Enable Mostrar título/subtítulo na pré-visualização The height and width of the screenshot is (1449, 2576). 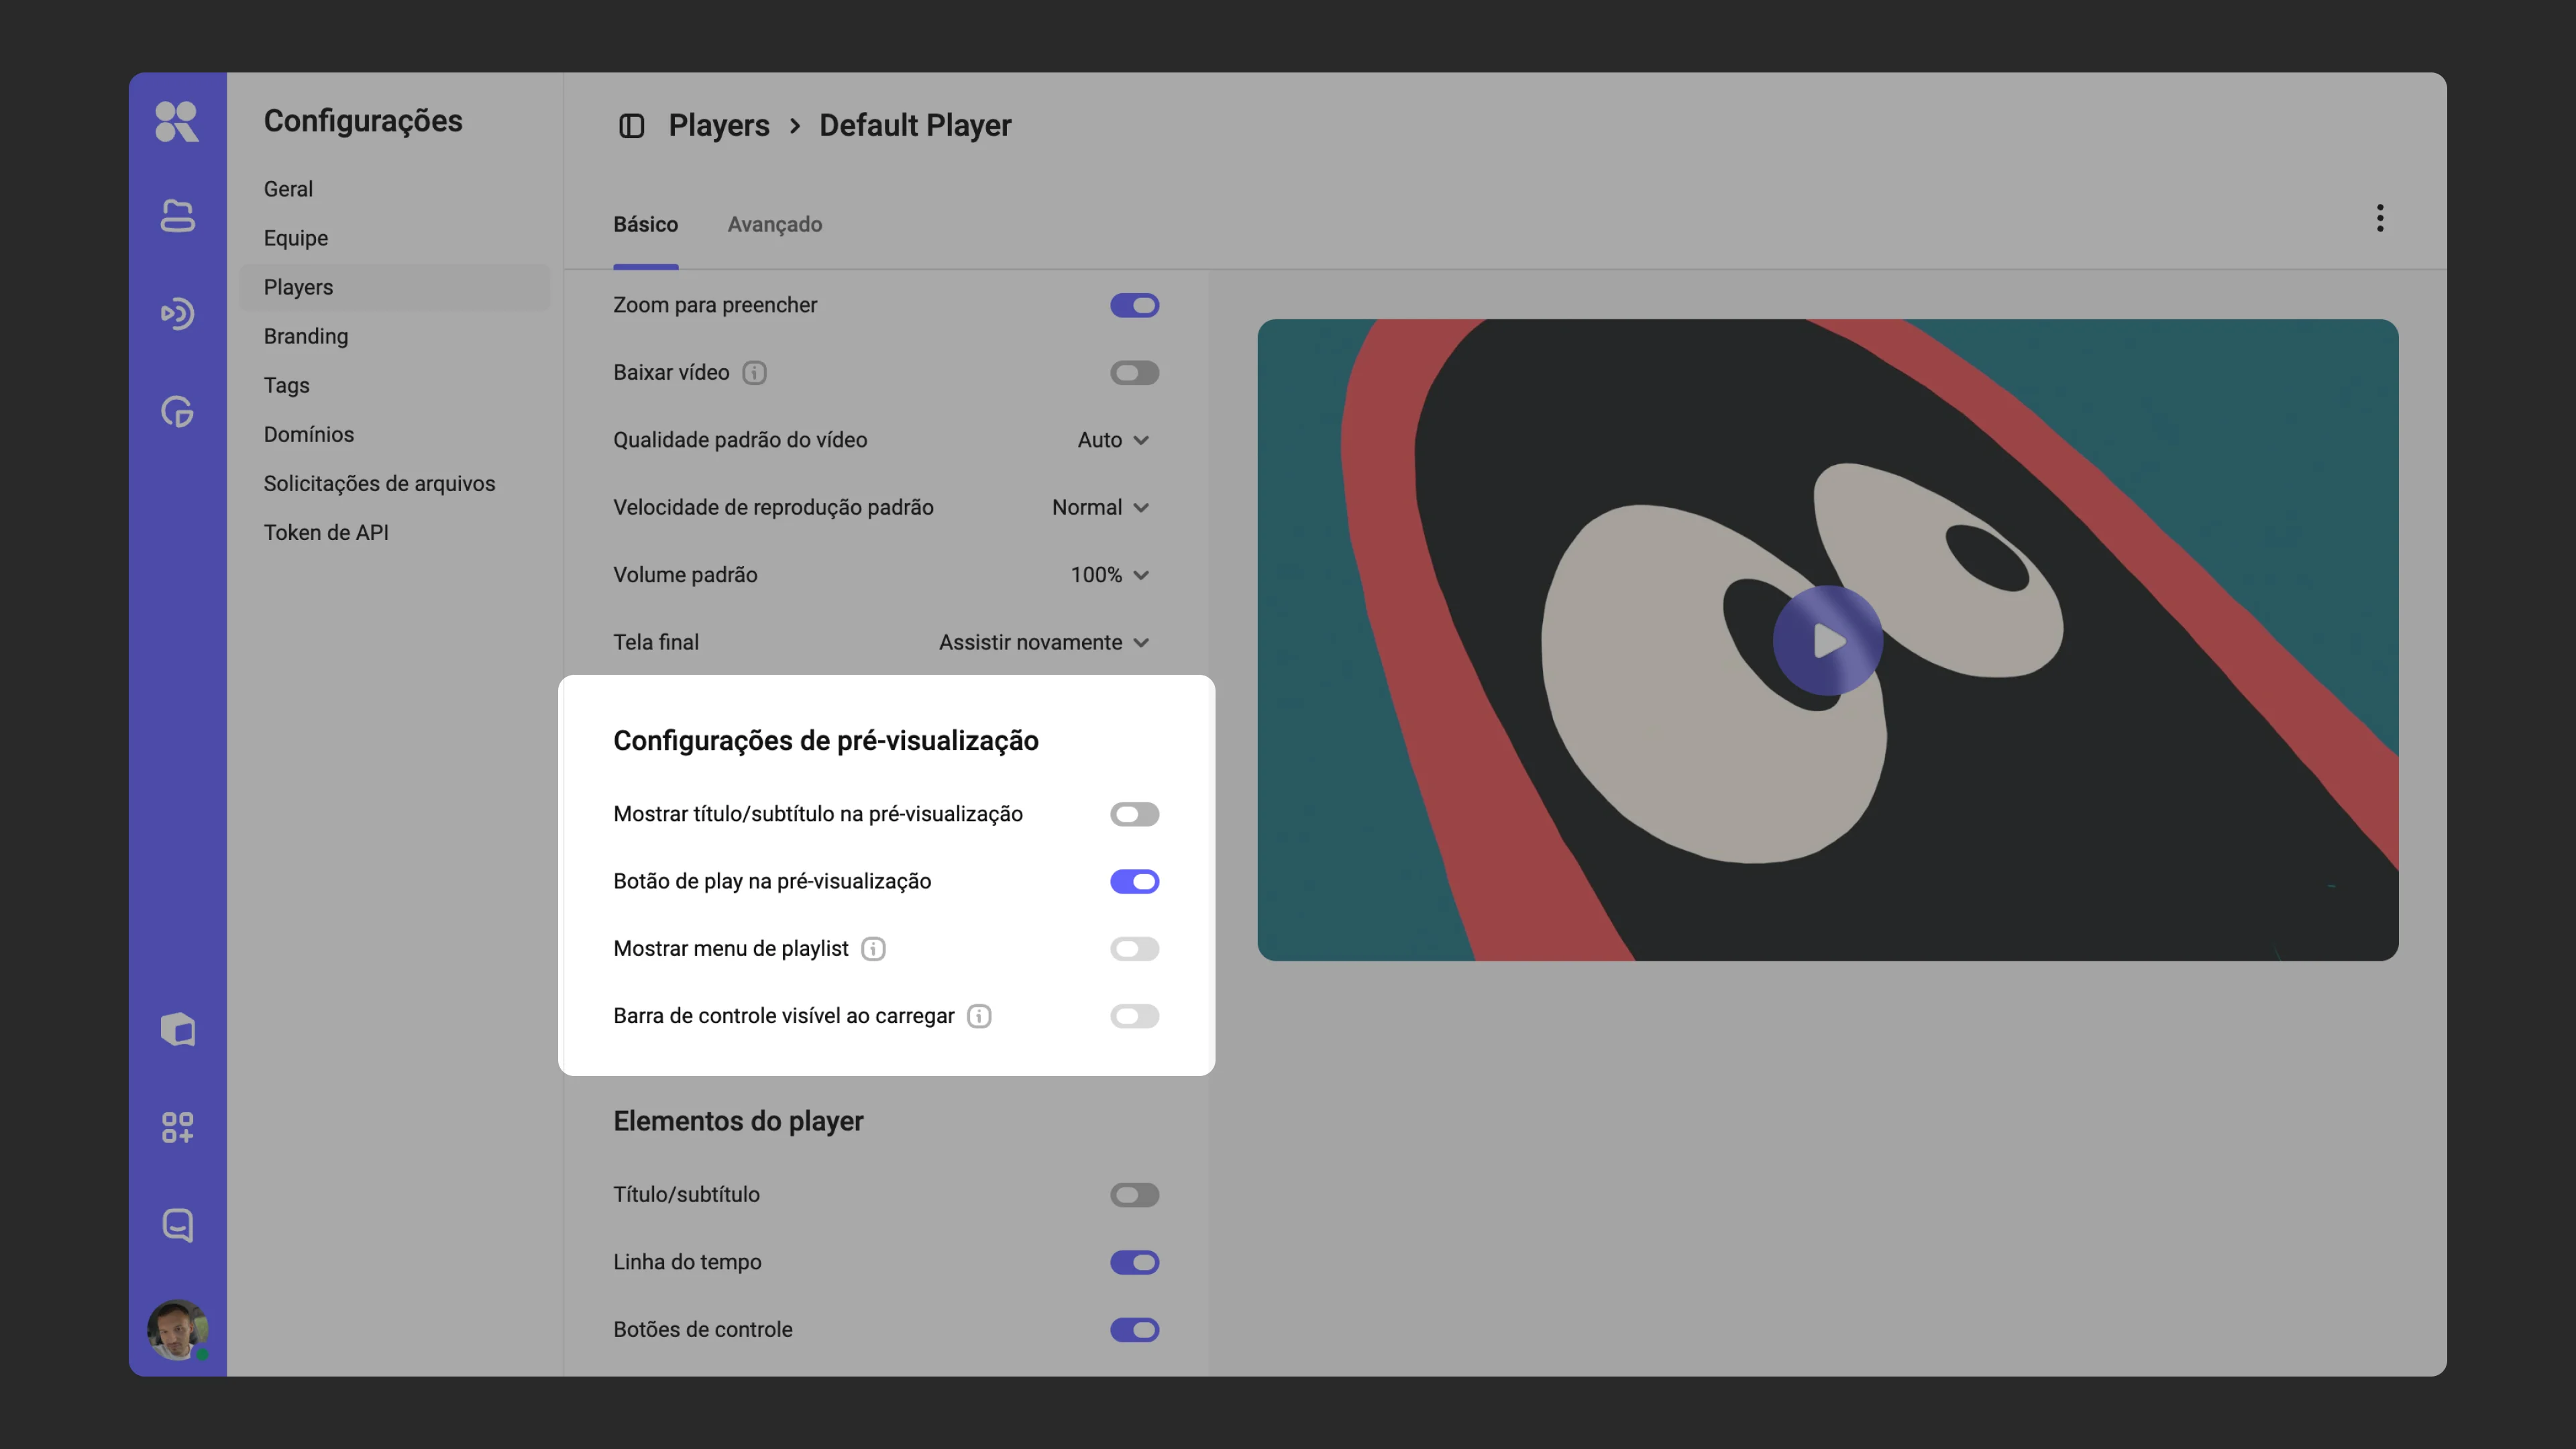click(1134, 814)
